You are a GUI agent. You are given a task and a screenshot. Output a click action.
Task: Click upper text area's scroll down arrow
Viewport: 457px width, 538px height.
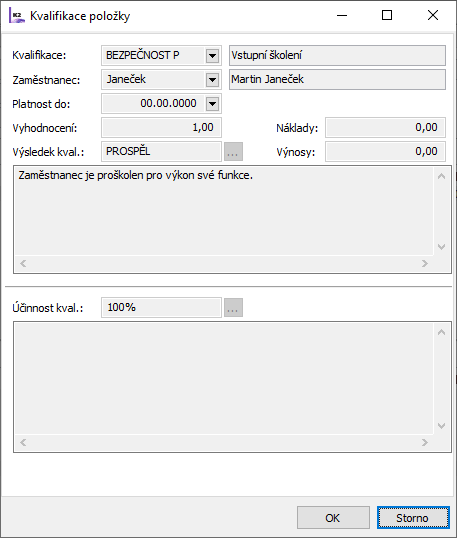point(442,247)
